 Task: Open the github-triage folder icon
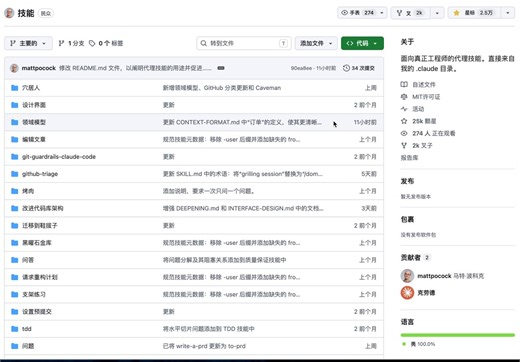[x=15, y=174]
